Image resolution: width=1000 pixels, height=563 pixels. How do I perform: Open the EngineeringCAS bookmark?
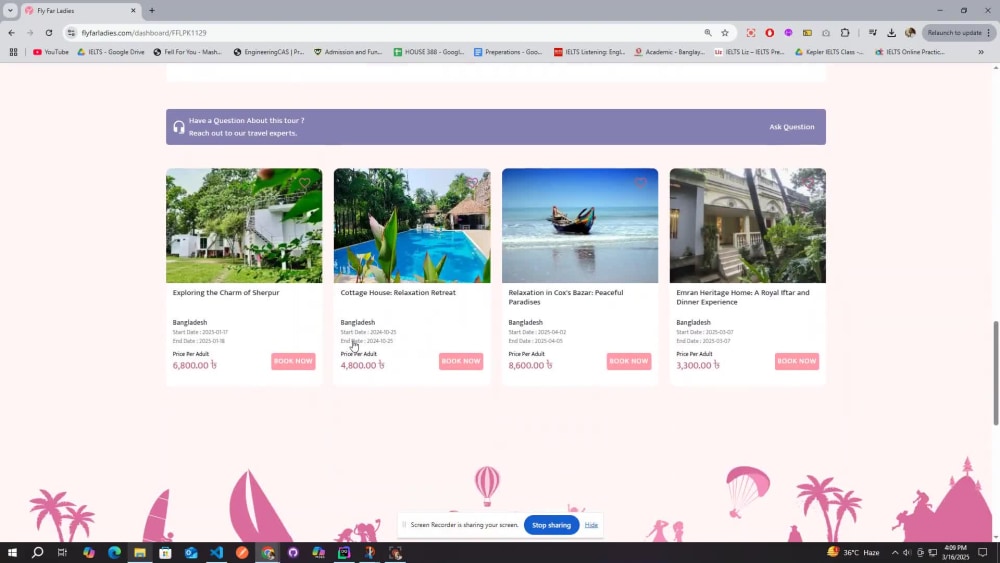click(x=268, y=52)
